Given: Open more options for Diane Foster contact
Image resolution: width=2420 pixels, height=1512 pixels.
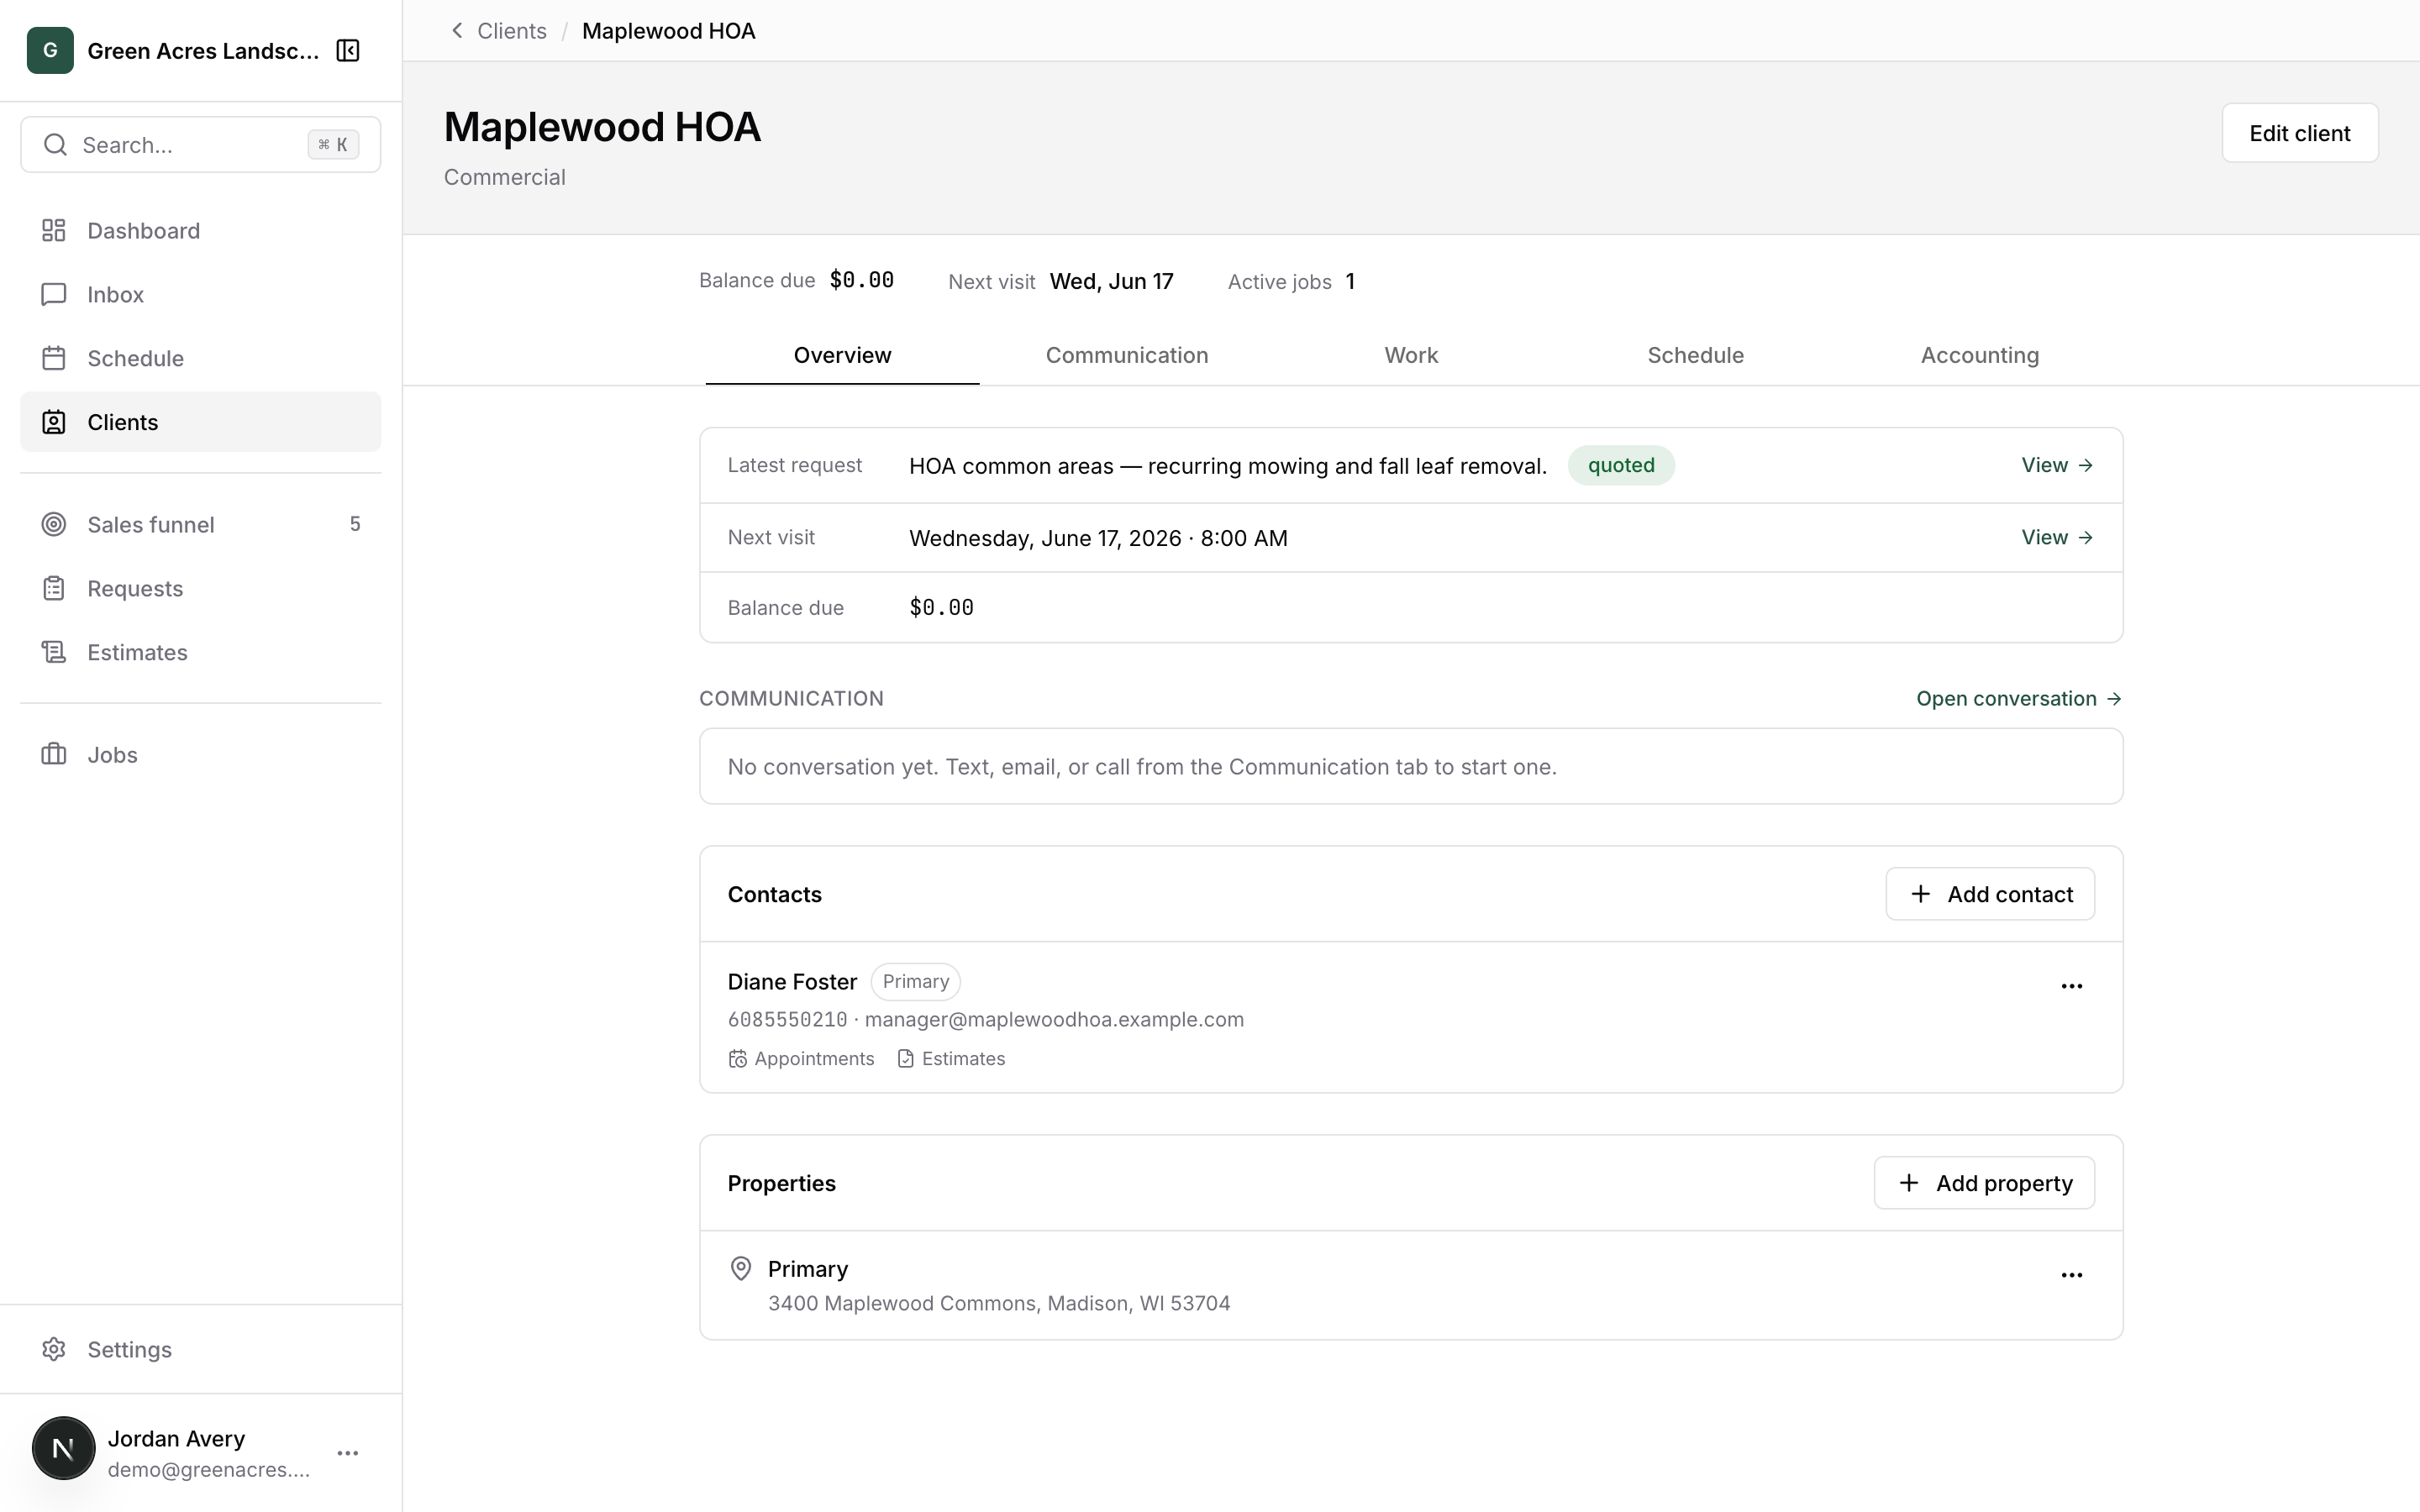Looking at the screenshot, I should [x=2071, y=986].
